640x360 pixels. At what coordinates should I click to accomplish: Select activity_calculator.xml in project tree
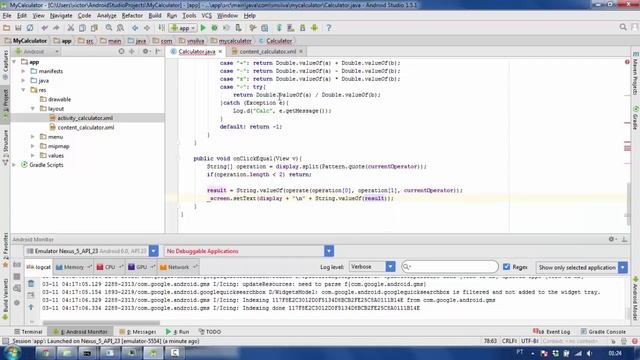[85, 118]
